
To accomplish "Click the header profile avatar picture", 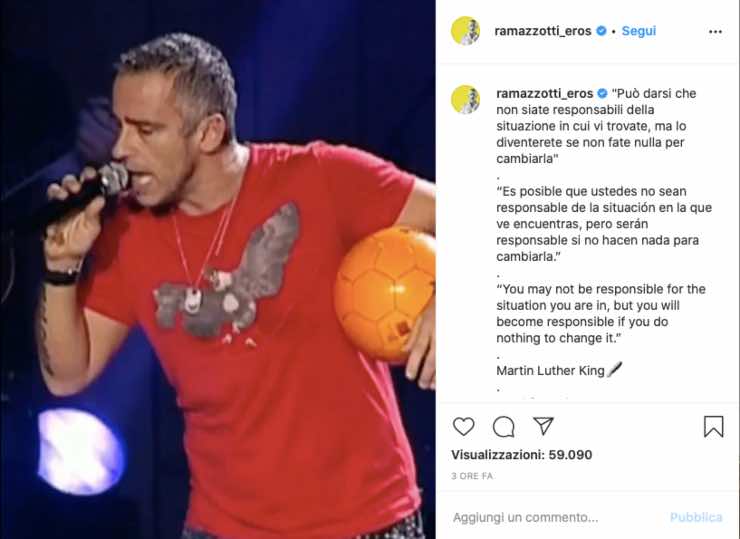I will (465, 31).
